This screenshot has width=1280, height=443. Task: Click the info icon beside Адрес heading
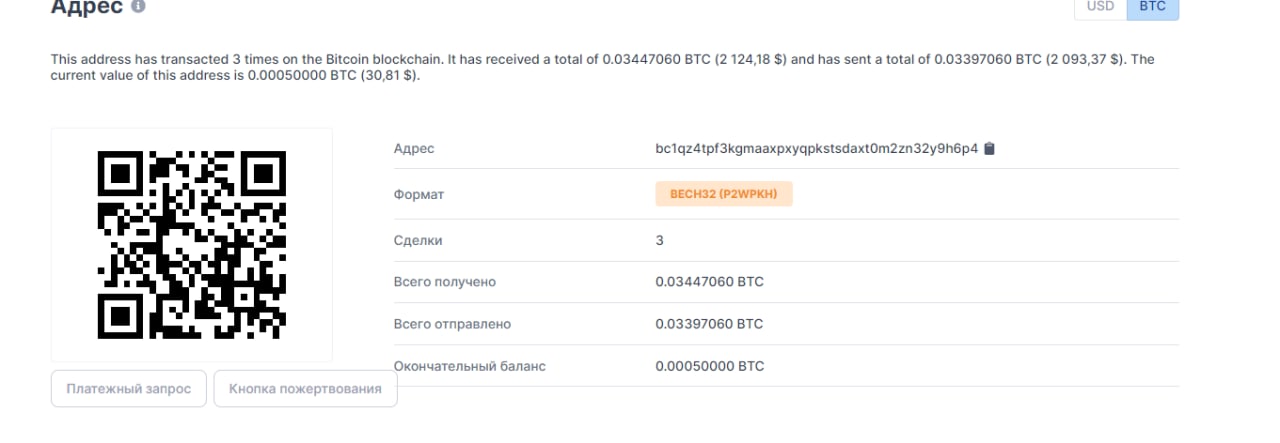138,7
